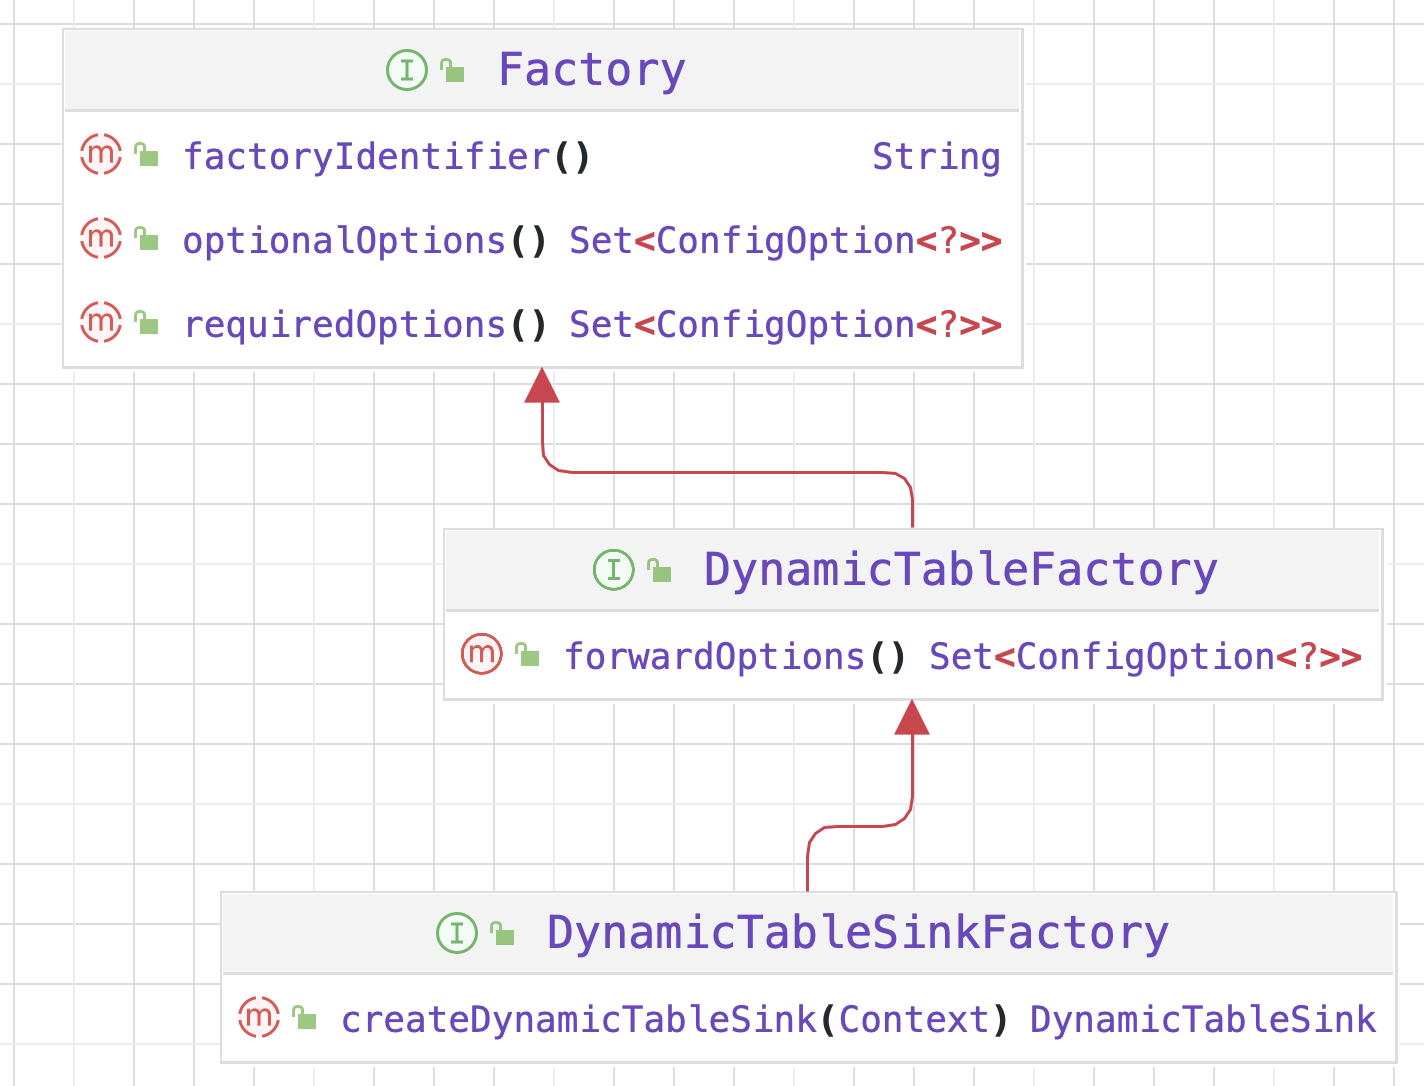Image resolution: width=1424 pixels, height=1086 pixels.
Task: Select the createDynamicTableSink method name
Action: point(579,1020)
